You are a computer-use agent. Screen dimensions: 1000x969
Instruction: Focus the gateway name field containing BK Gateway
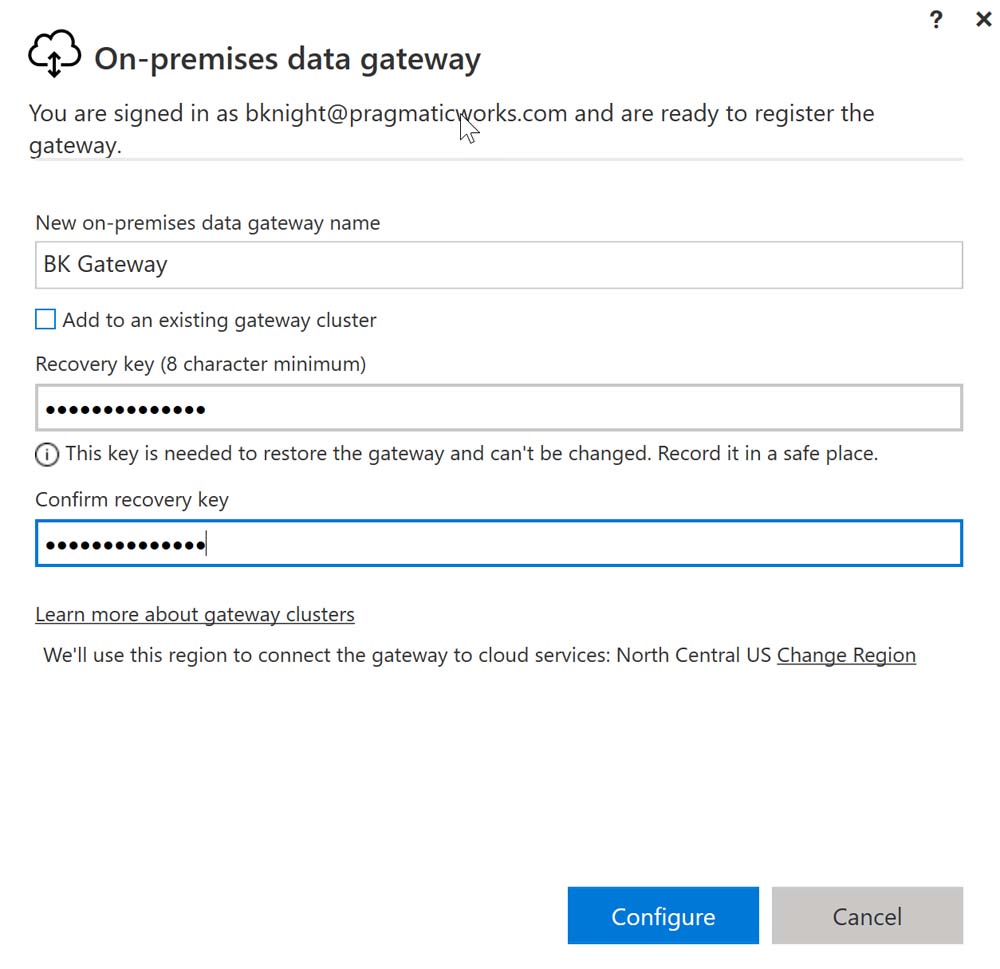(x=498, y=265)
